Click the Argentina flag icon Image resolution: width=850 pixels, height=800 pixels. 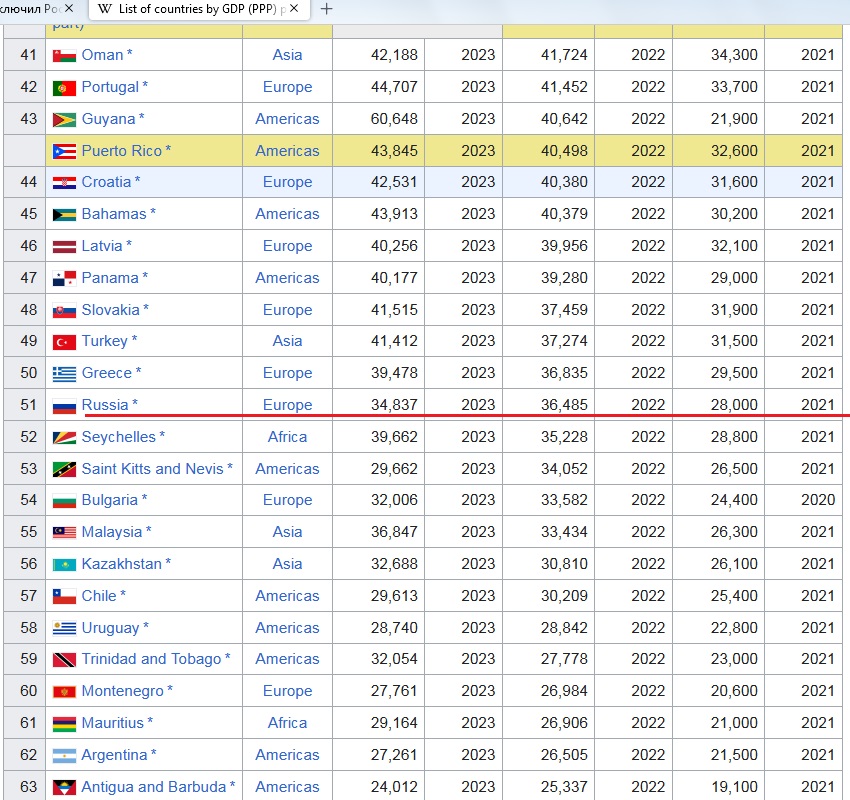64,756
